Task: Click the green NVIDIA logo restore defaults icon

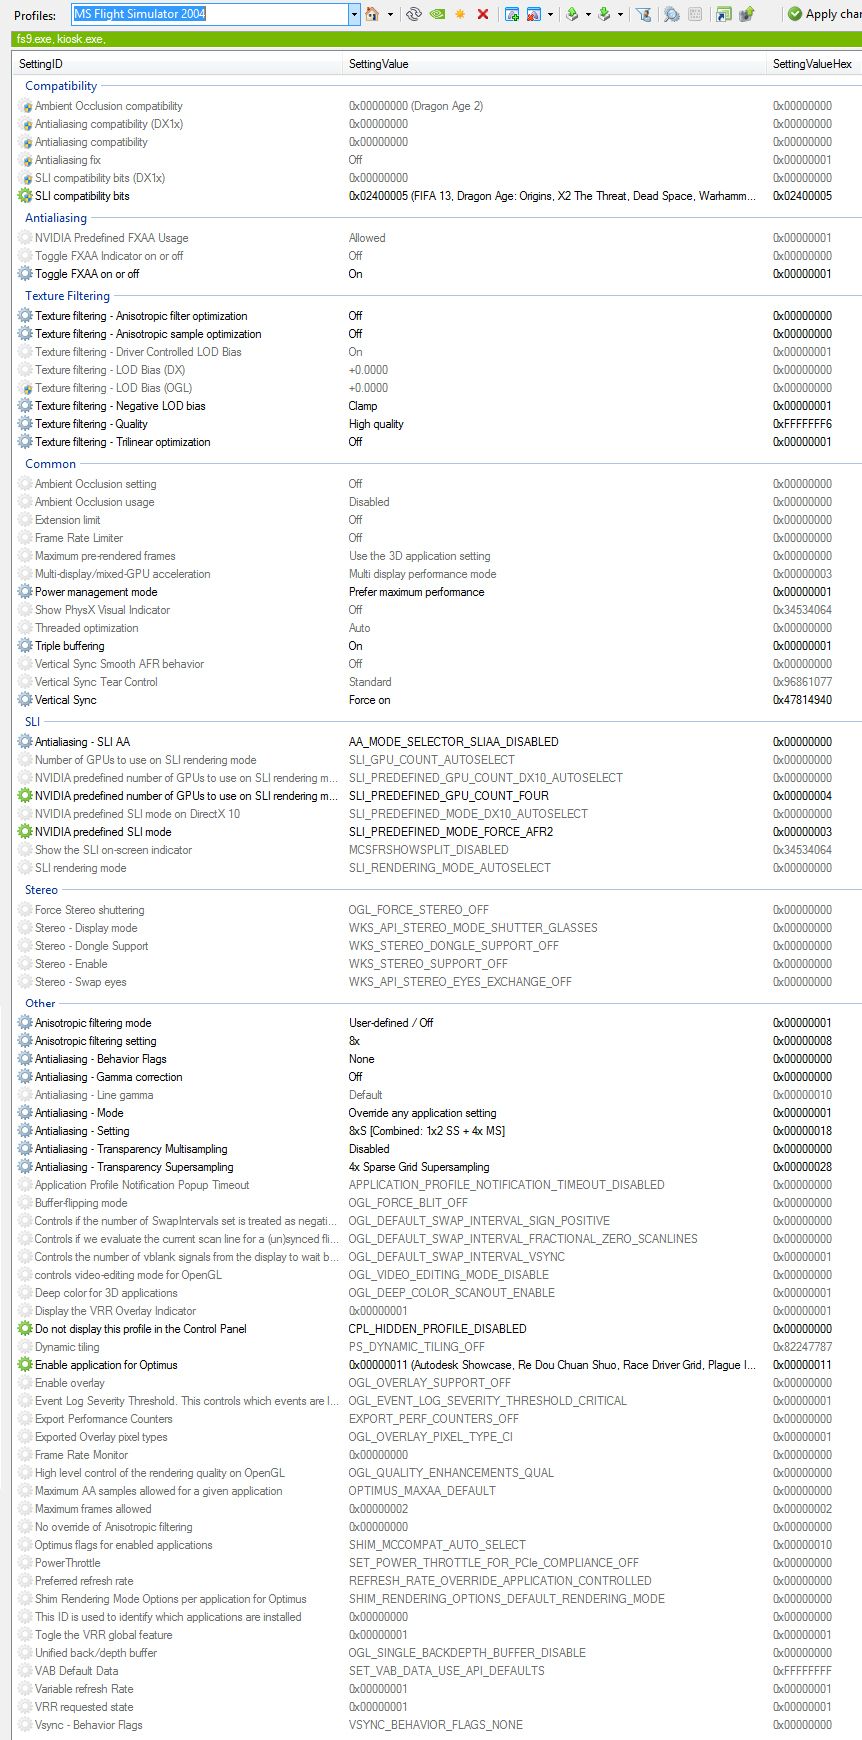Action: (x=437, y=14)
